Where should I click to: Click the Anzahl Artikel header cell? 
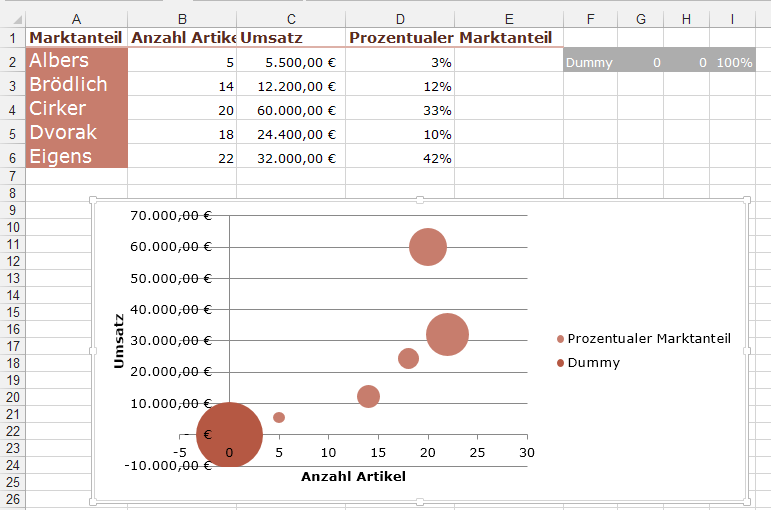pyautogui.click(x=182, y=38)
